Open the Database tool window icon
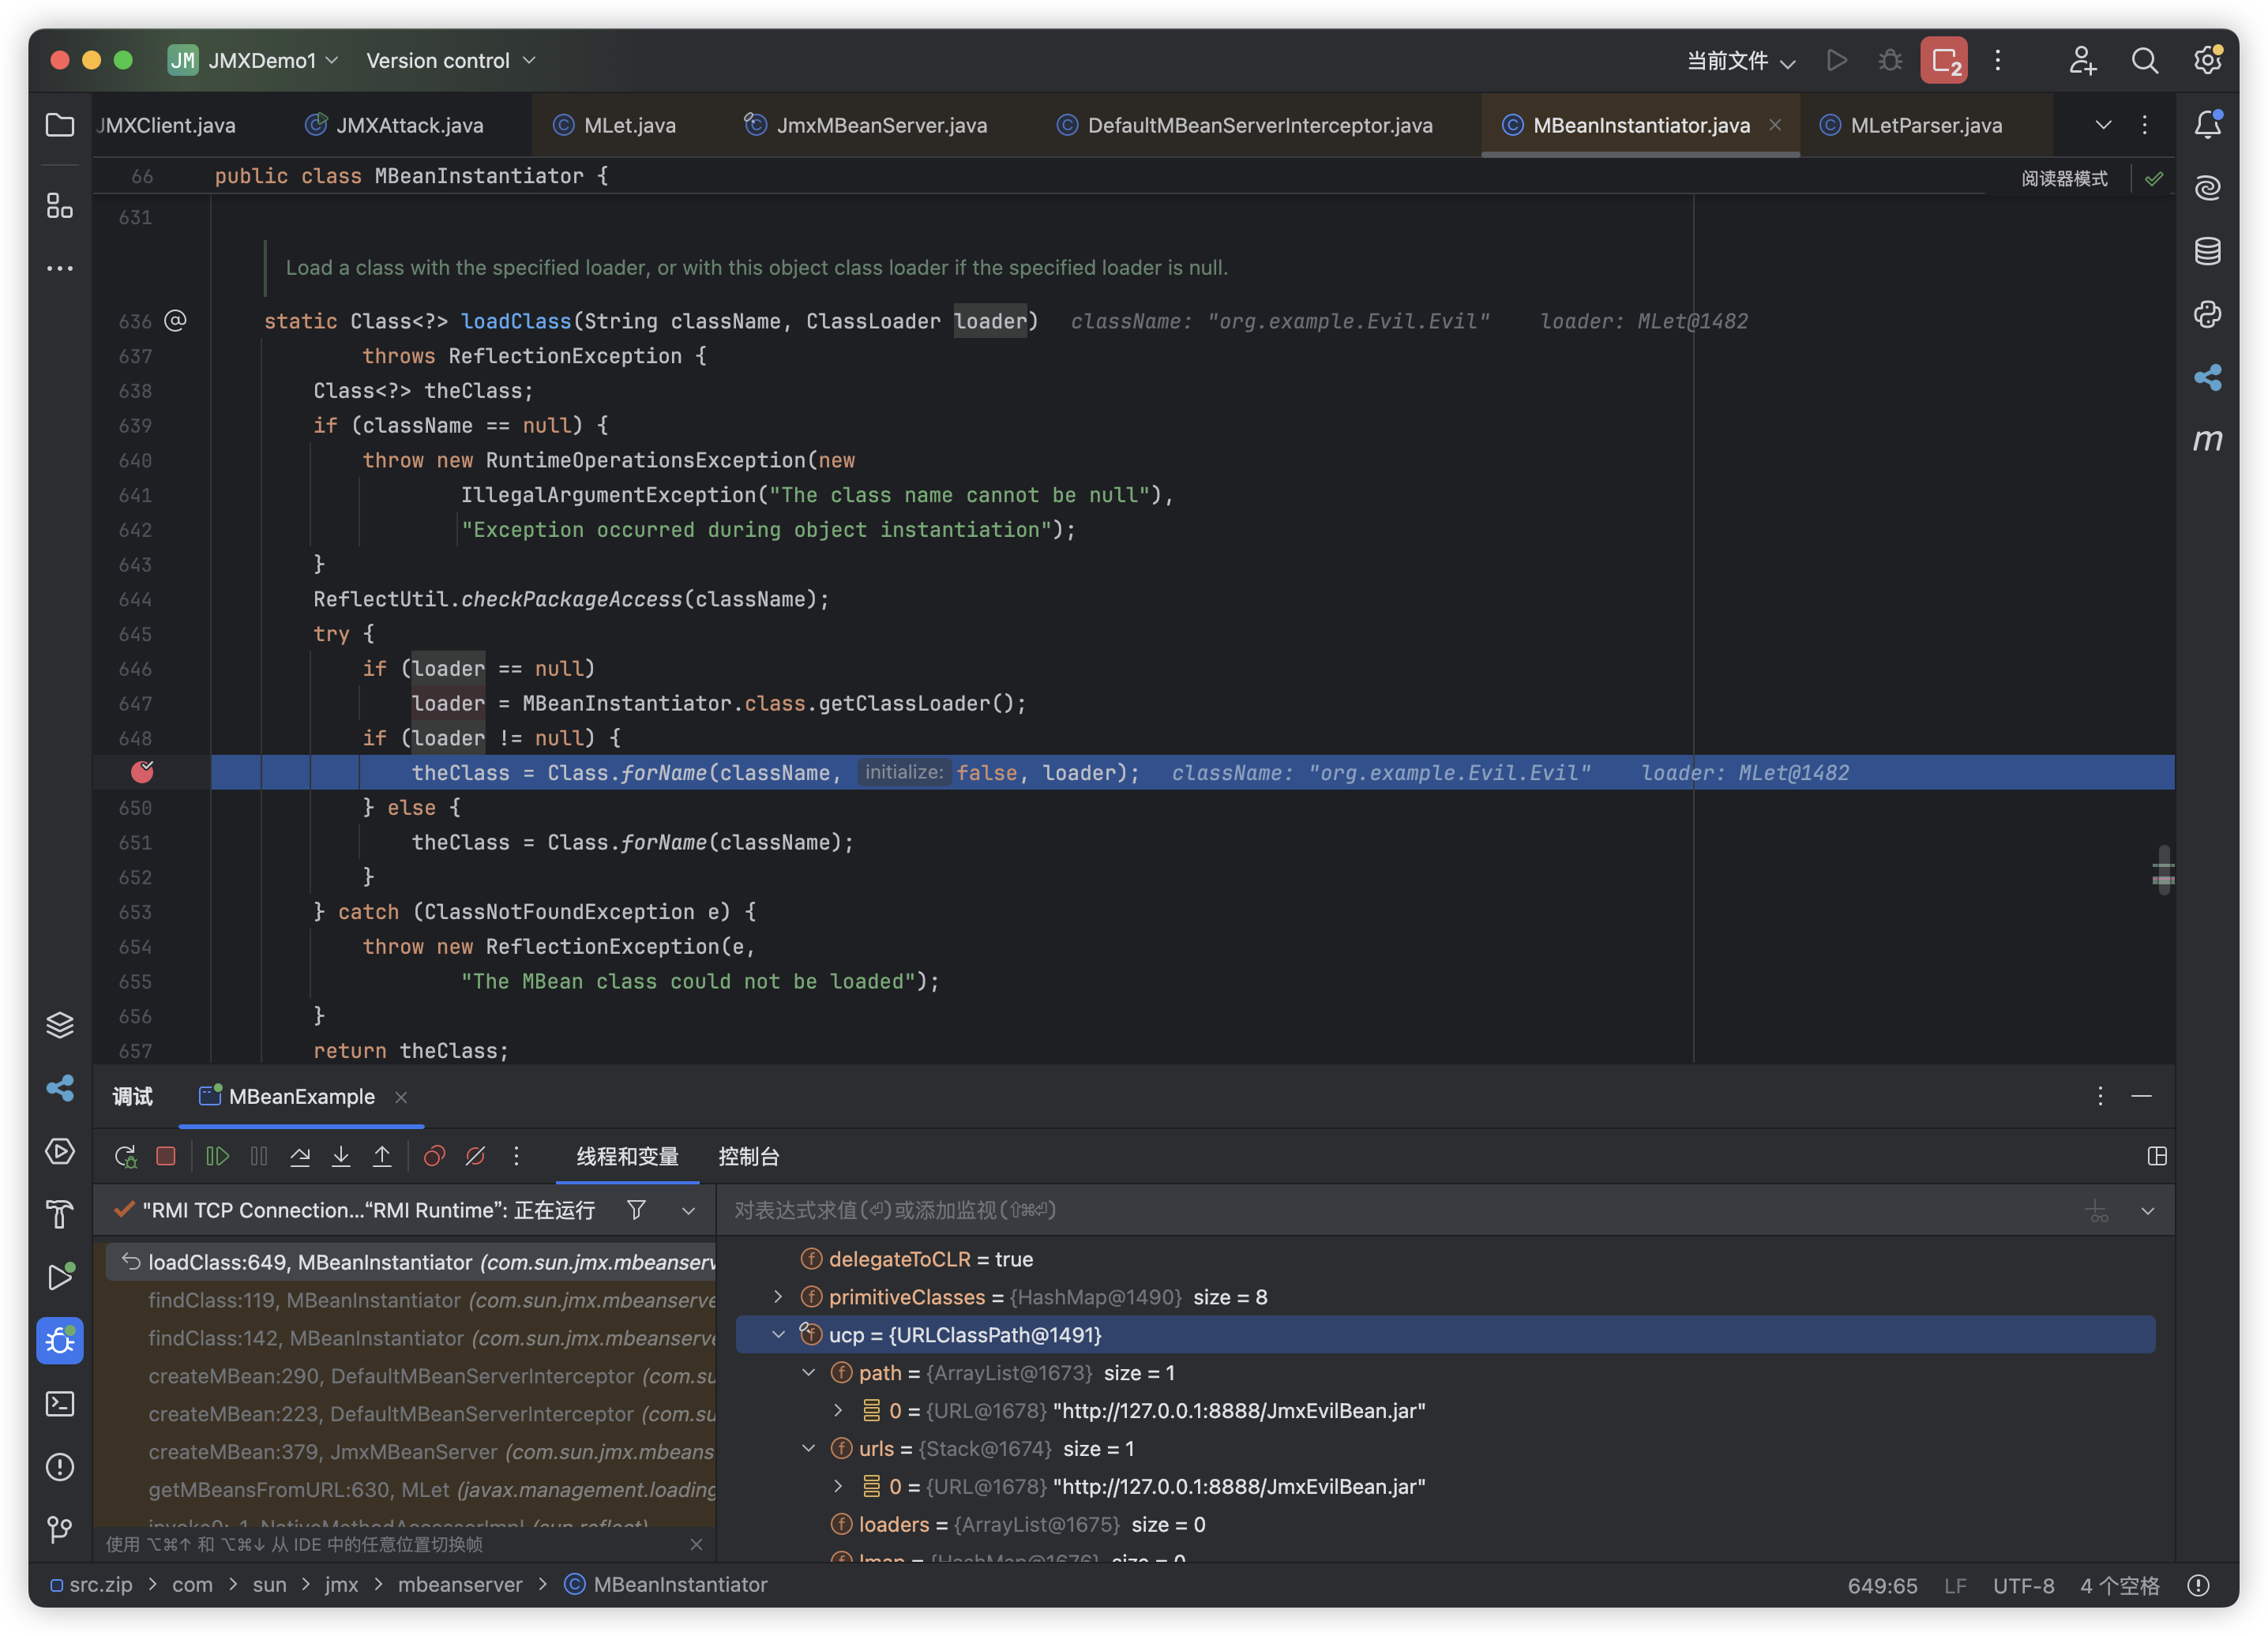Image resolution: width=2268 pixels, height=1636 pixels. tap(2207, 251)
